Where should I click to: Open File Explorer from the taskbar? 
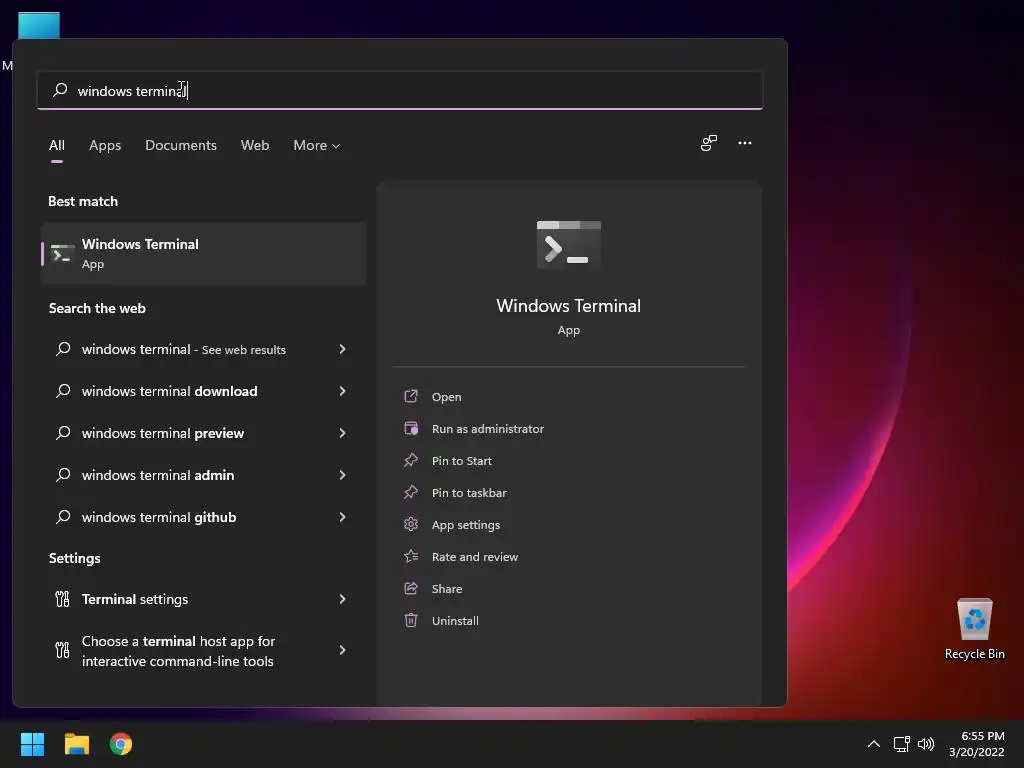tap(76, 744)
